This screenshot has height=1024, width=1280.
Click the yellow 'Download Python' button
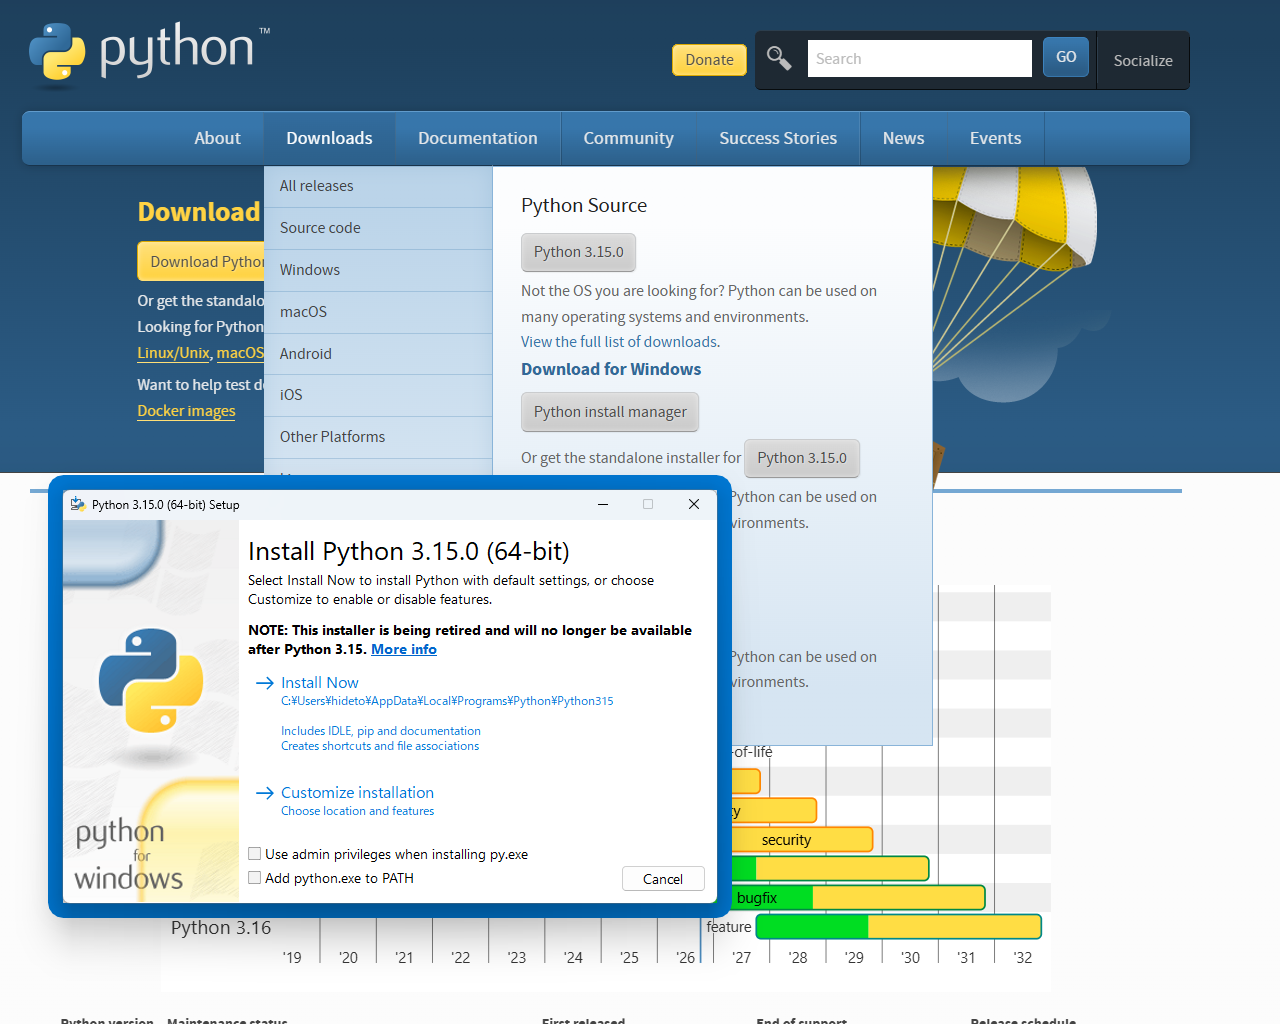[x=201, y=262]
